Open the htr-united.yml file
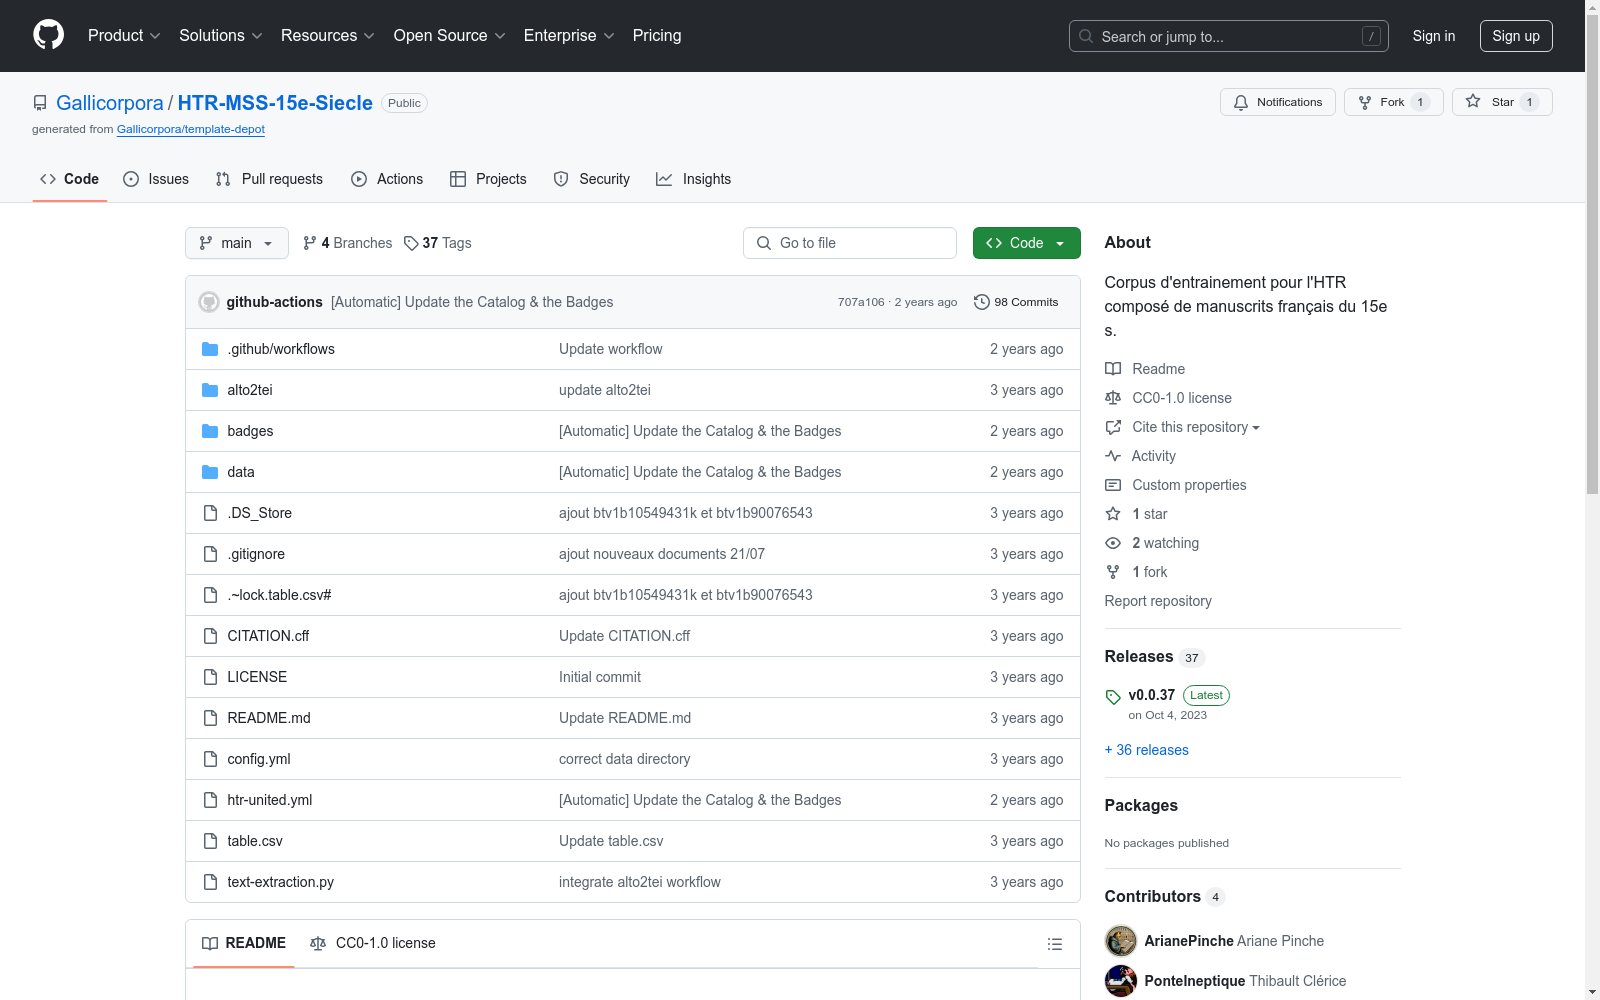This screenshot has height=1000, width=1600. (x=270, y=800)
